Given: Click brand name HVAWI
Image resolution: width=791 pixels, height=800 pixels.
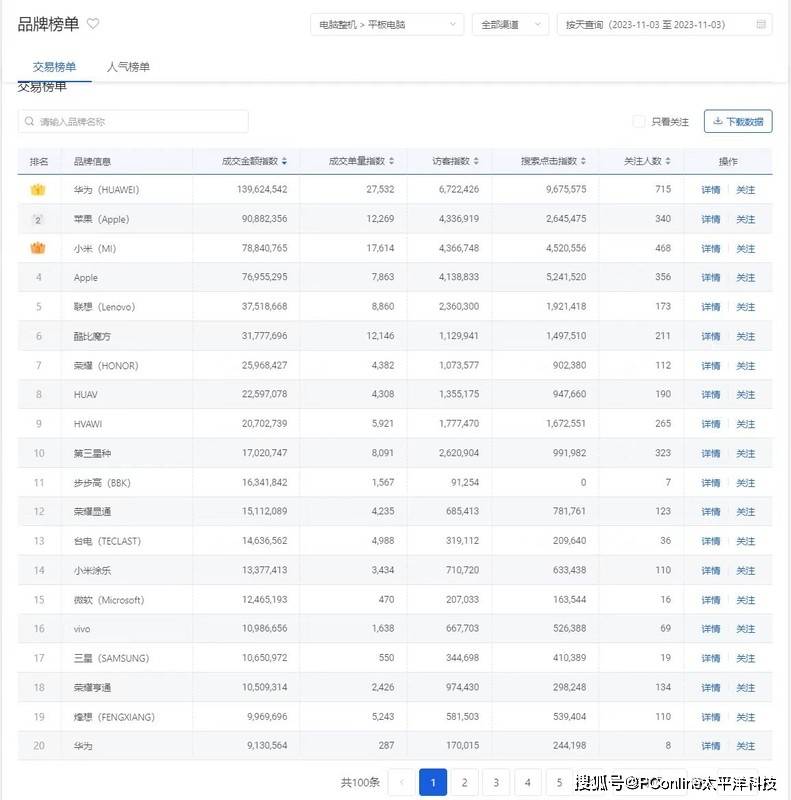Looking at the screenshot, I should [88, 424].
